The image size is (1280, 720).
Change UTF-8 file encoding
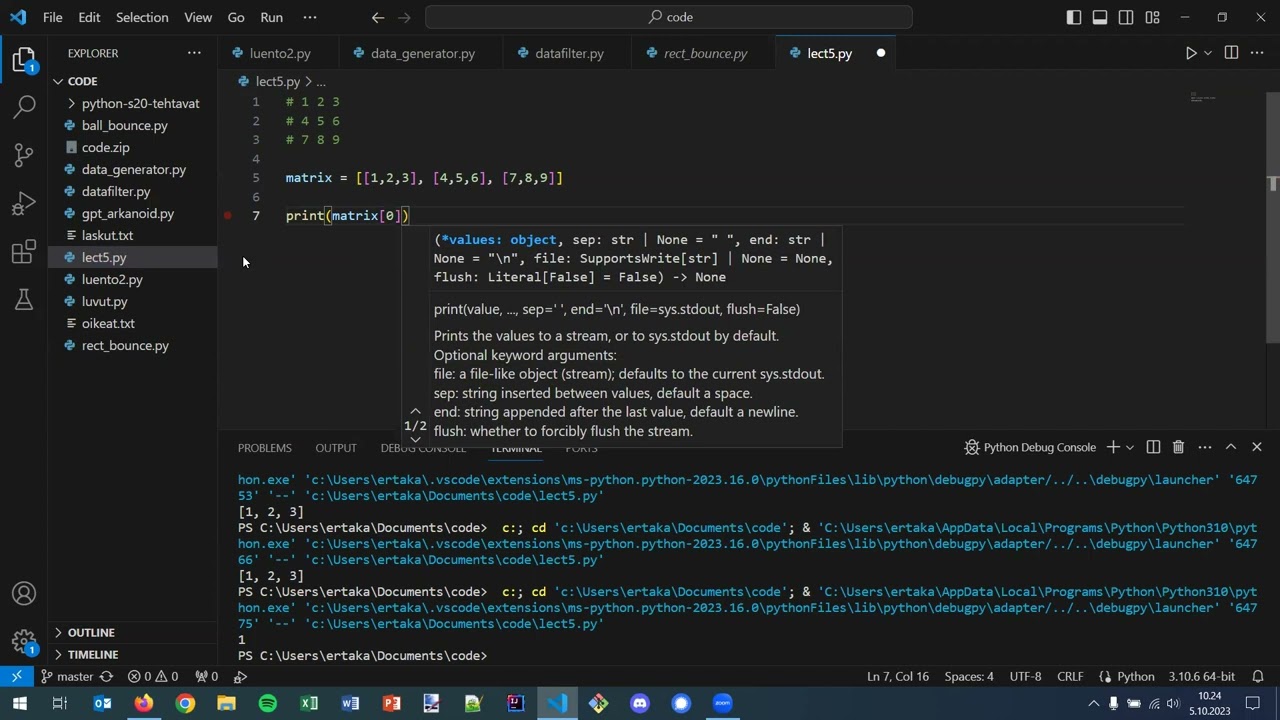point(1025,677)
